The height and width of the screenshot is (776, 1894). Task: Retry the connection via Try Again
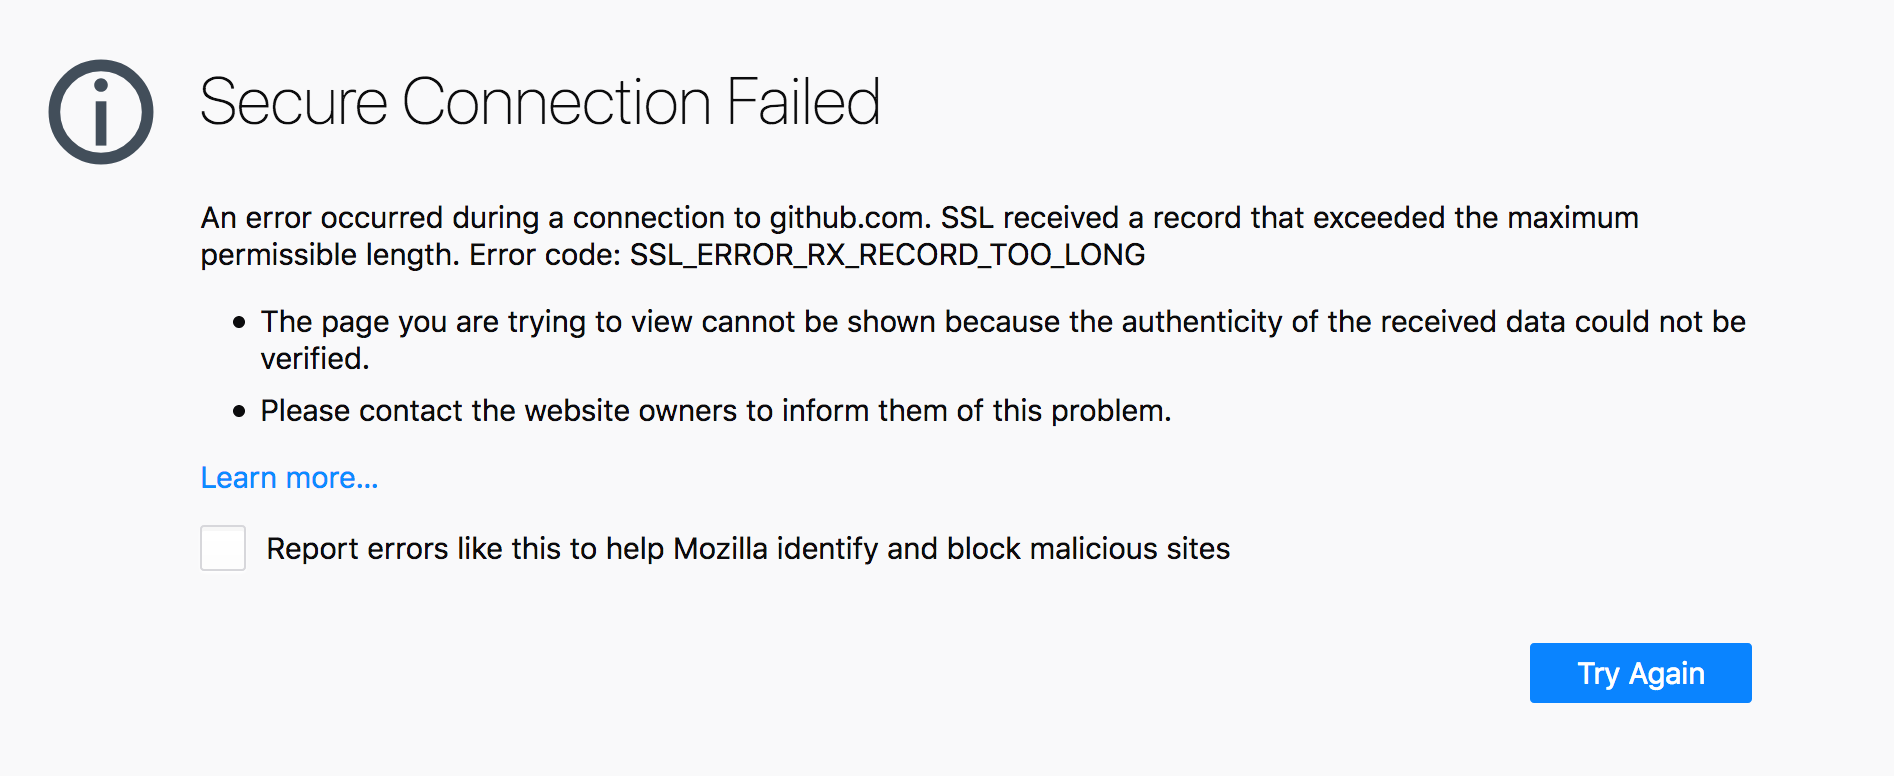pos(1639,673)
